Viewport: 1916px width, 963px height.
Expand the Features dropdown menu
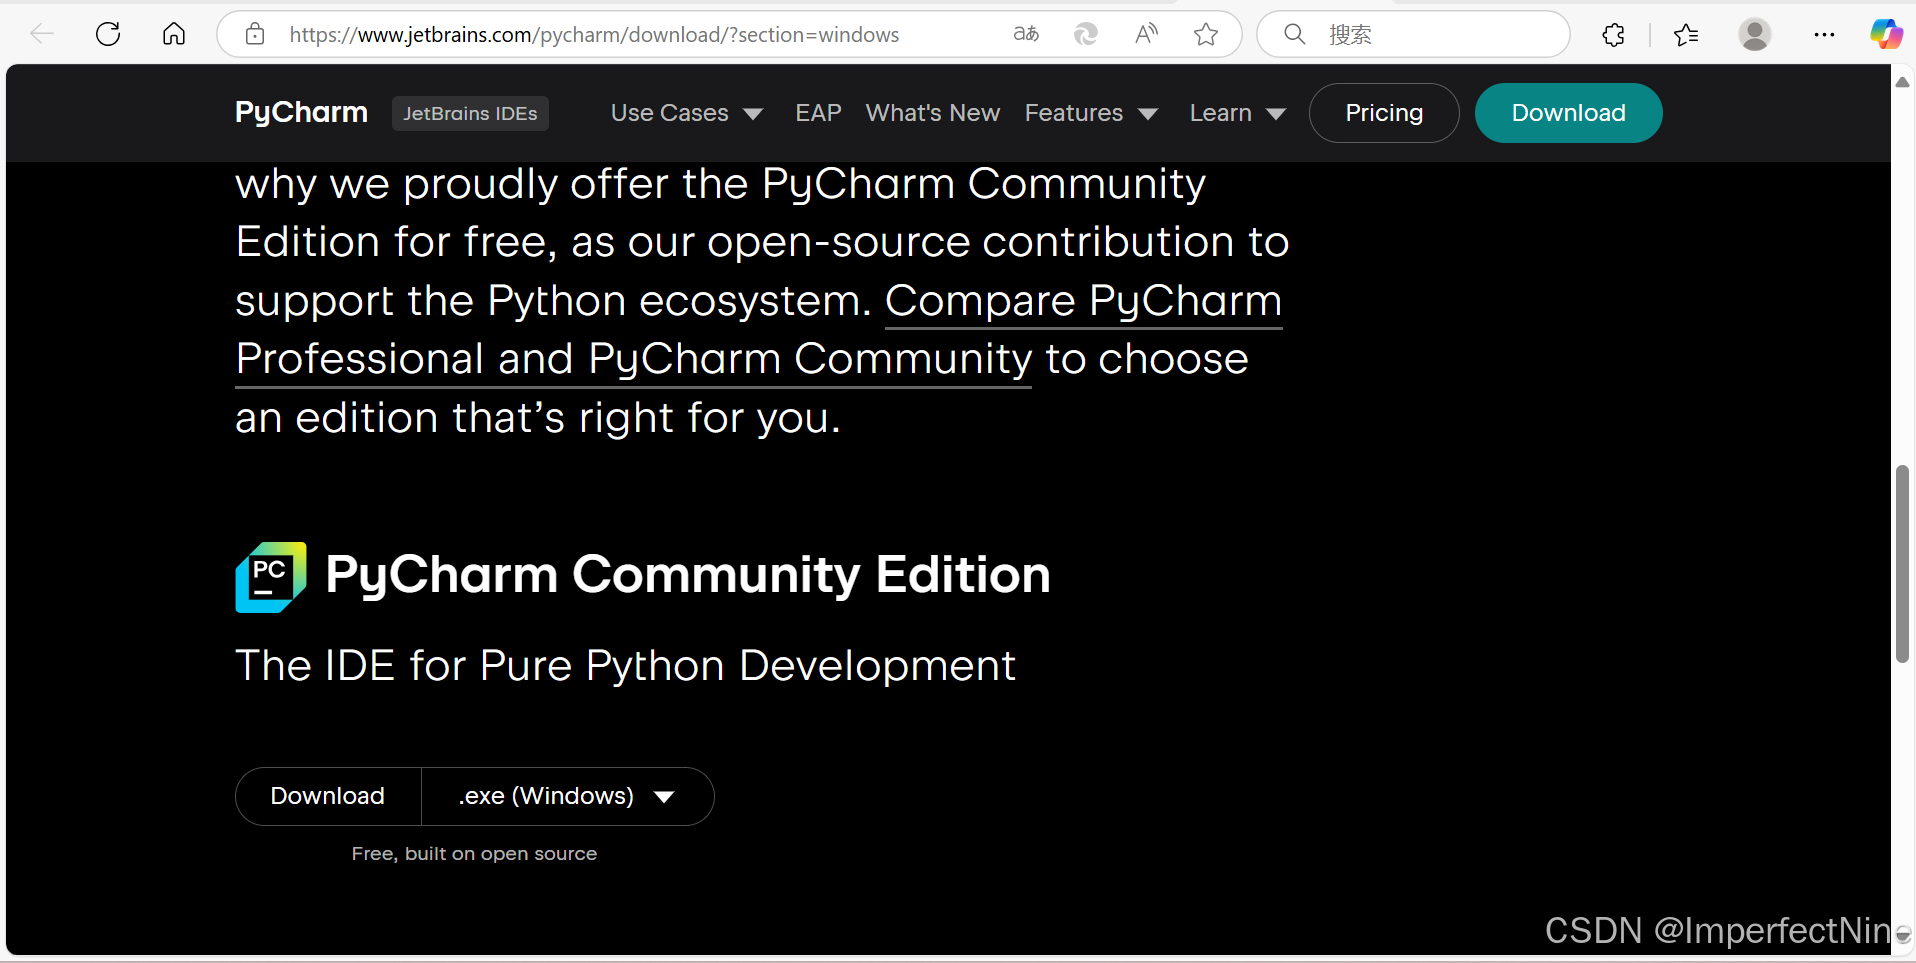(x=1091, y=113)
